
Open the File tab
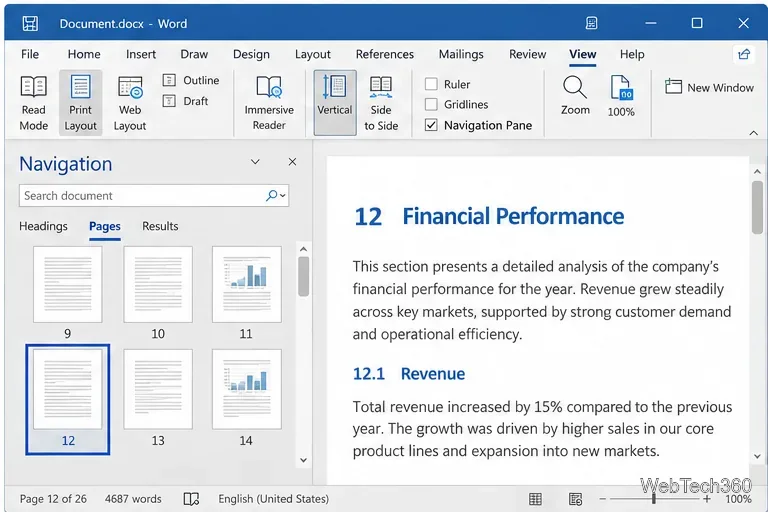click(30, 54)
